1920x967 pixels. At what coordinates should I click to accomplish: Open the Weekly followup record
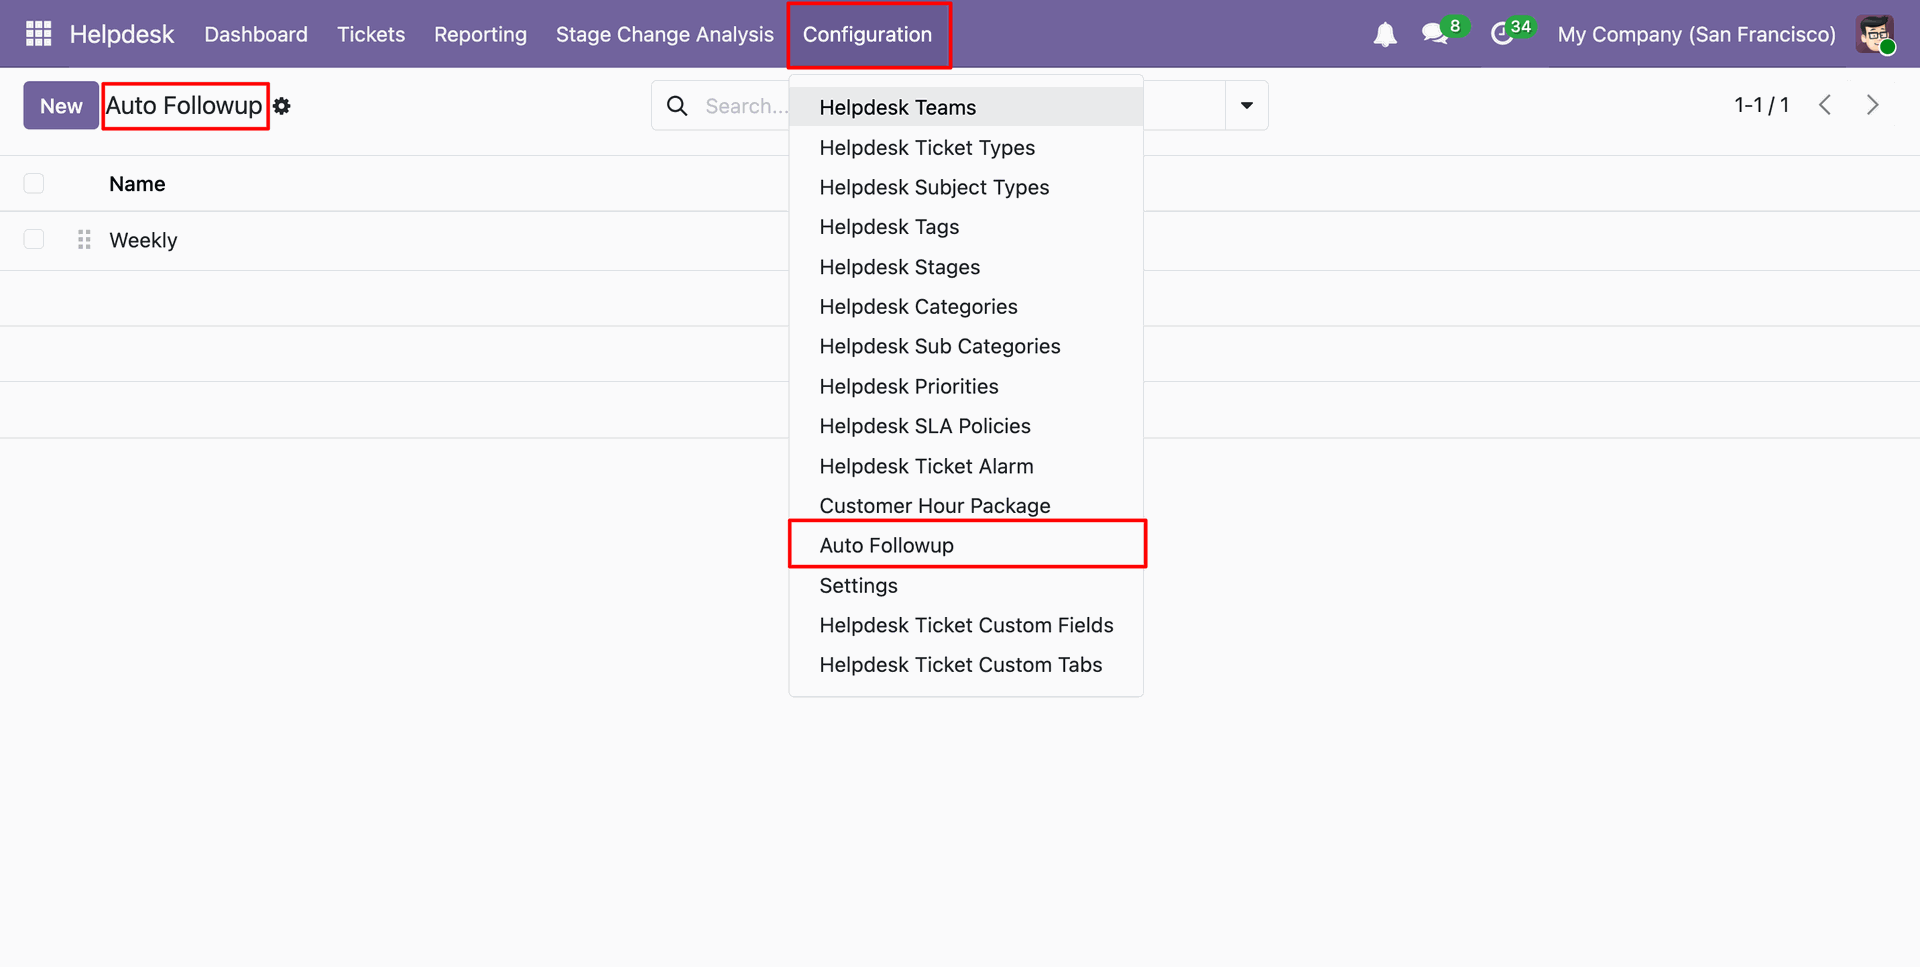(x=143, y=240)
